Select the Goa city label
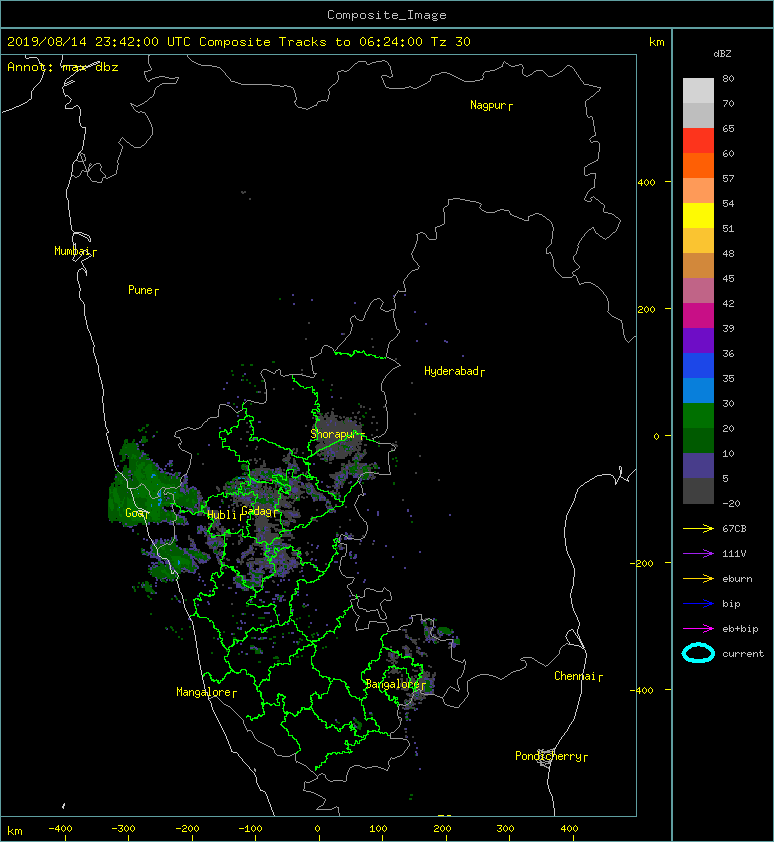 click(136, 513)
